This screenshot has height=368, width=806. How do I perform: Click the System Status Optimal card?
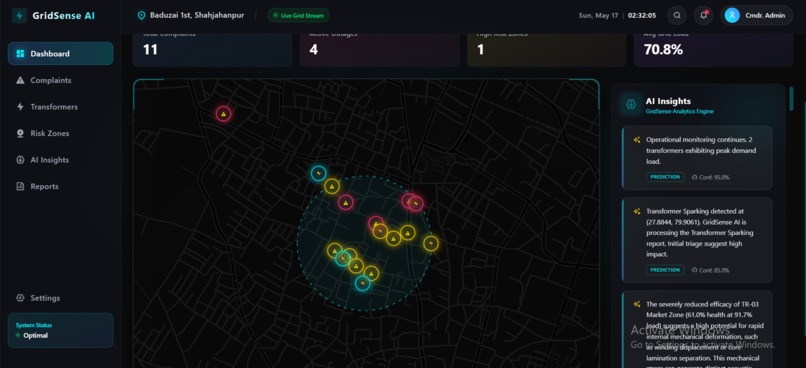point(61,330)
